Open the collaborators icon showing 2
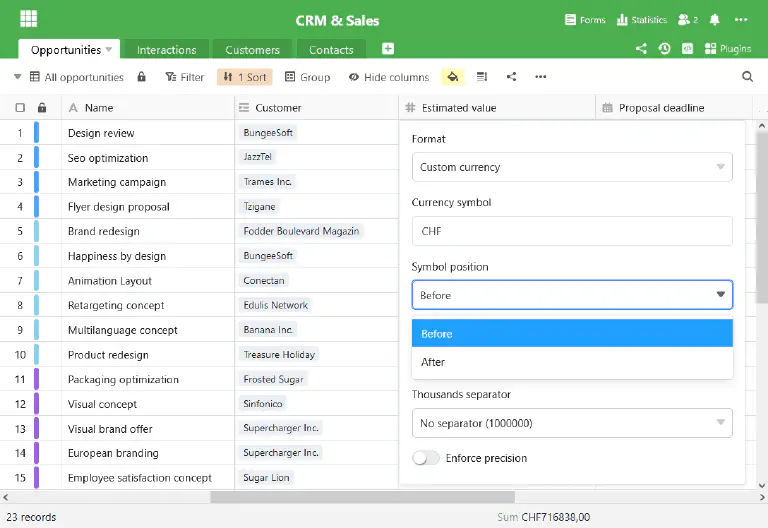The width and height of the screenshot is (768, 528). pyautogui.click(x=688, y=20)
